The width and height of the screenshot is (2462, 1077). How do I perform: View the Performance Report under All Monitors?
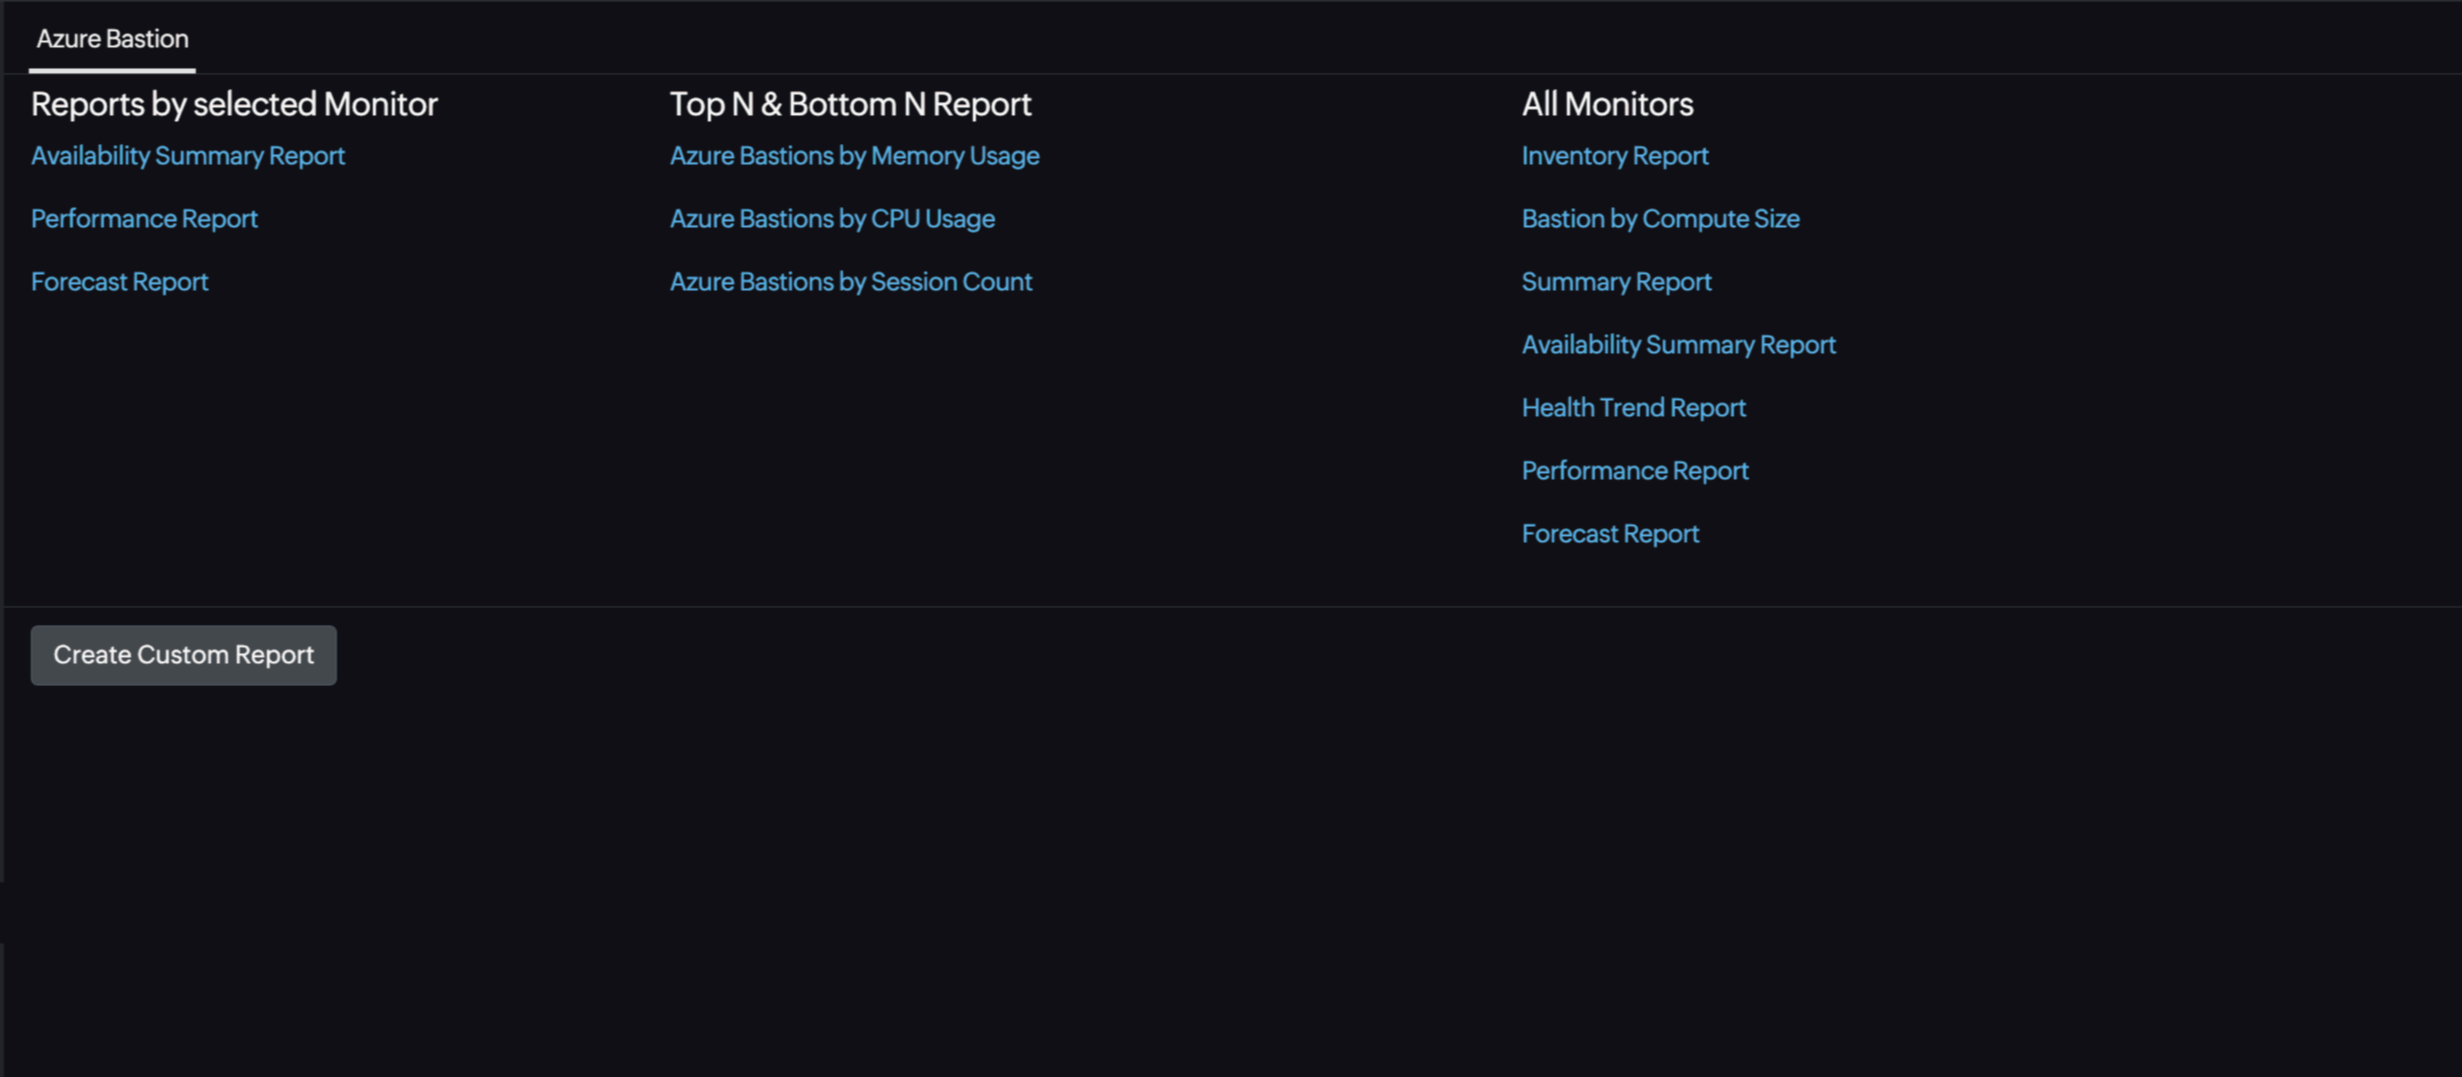pyautogui.click(x=1635, y=470)
